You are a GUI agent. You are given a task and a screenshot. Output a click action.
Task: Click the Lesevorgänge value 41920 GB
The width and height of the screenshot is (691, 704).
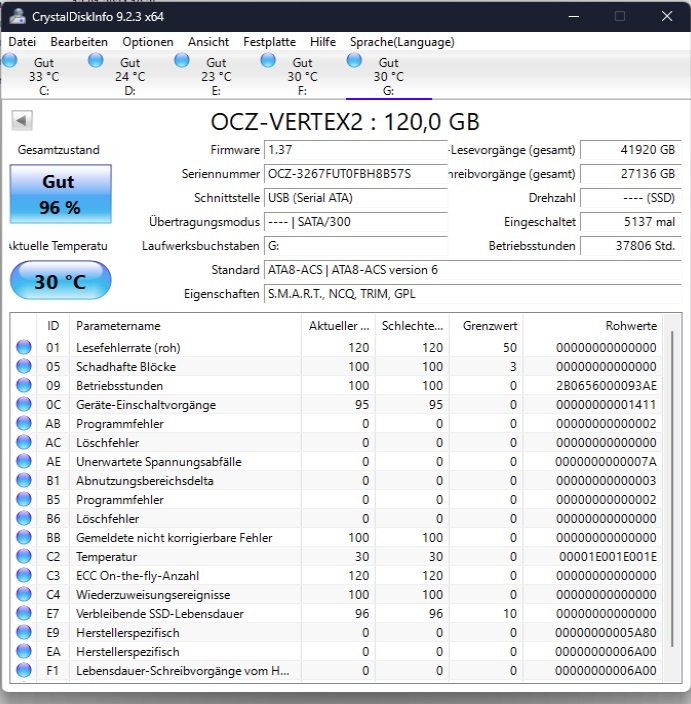click(x=631, y=150)
